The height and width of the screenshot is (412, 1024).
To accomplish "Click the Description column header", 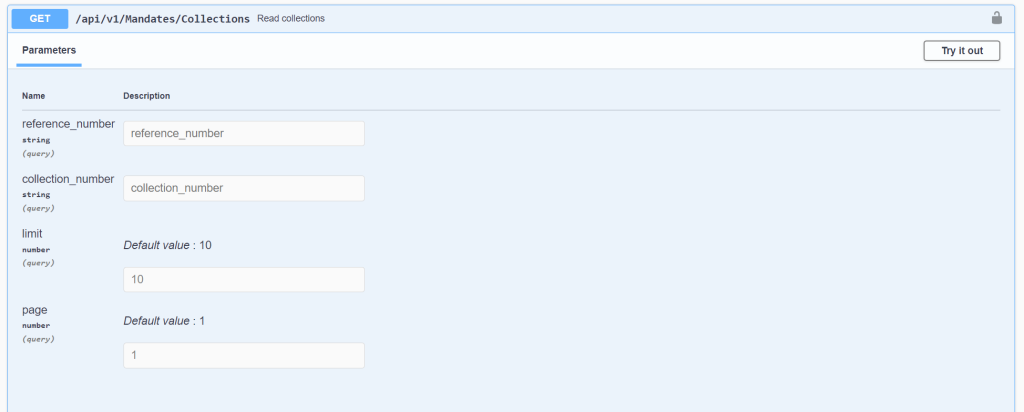I will click(x=146, y=96).
